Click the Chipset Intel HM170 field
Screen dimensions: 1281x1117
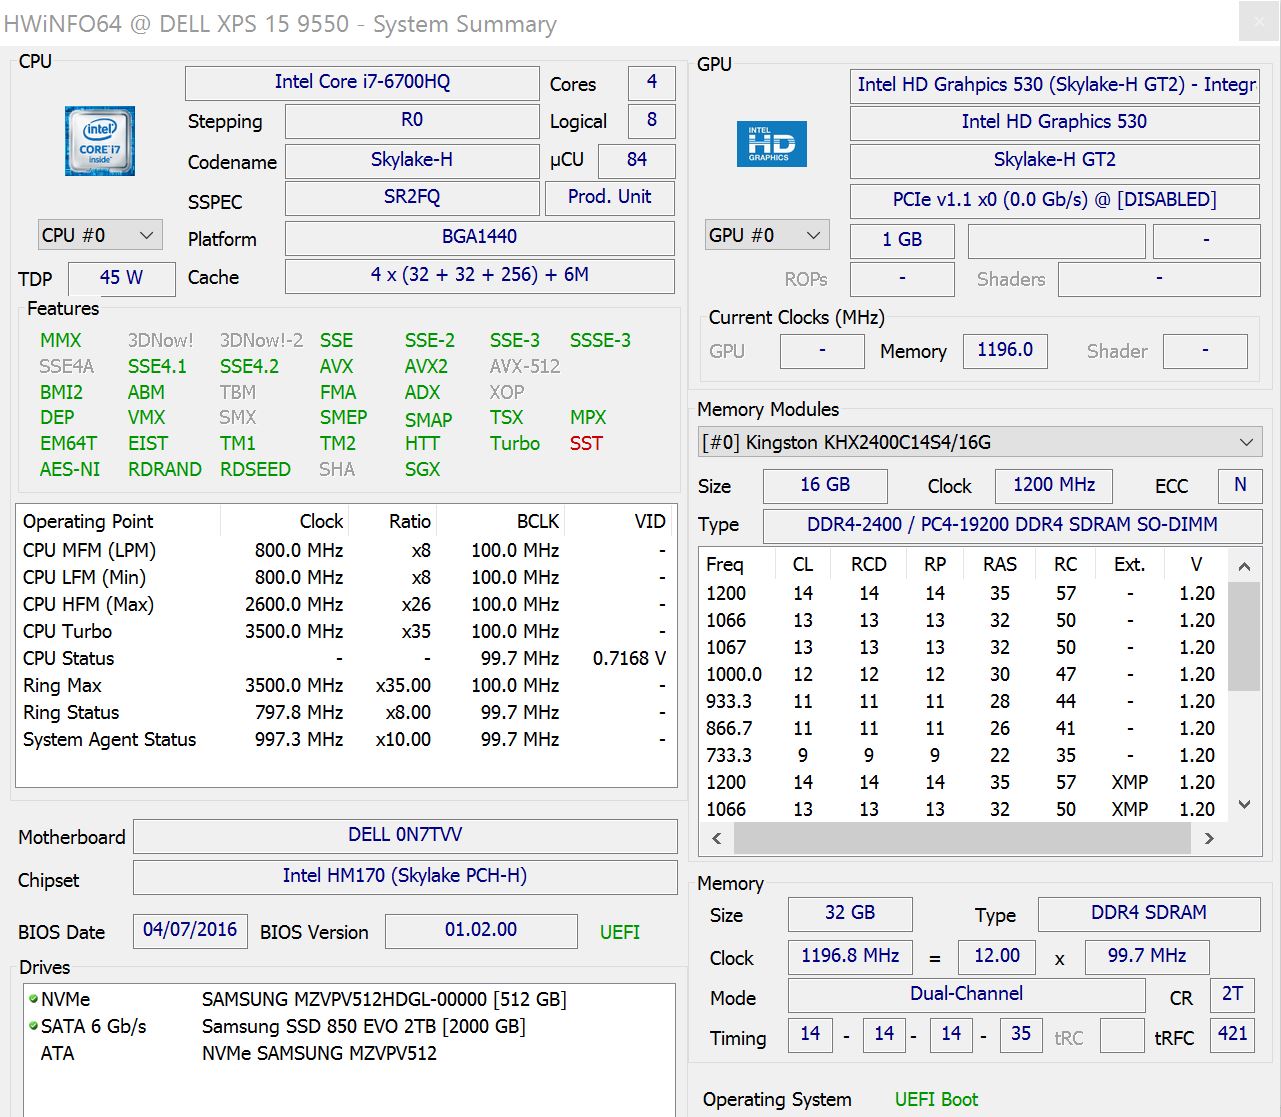click(405, 877)
